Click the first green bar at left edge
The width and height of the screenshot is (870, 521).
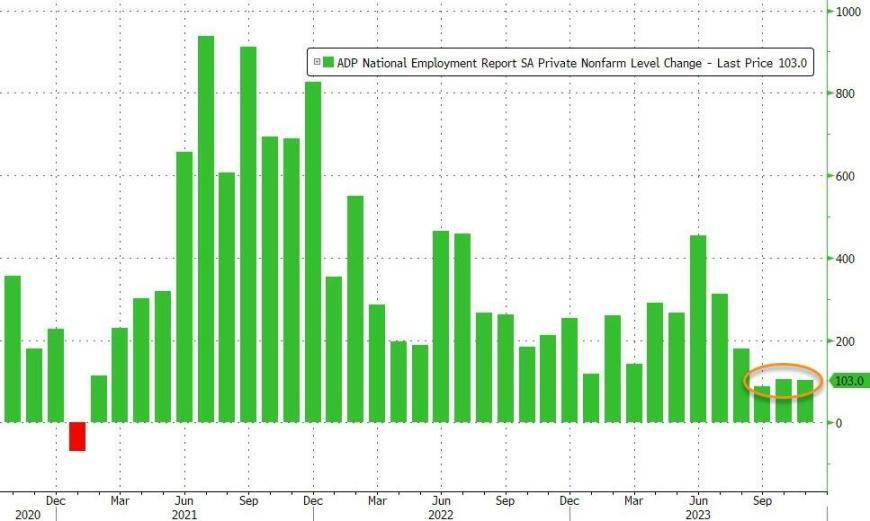tap(12, 349)
